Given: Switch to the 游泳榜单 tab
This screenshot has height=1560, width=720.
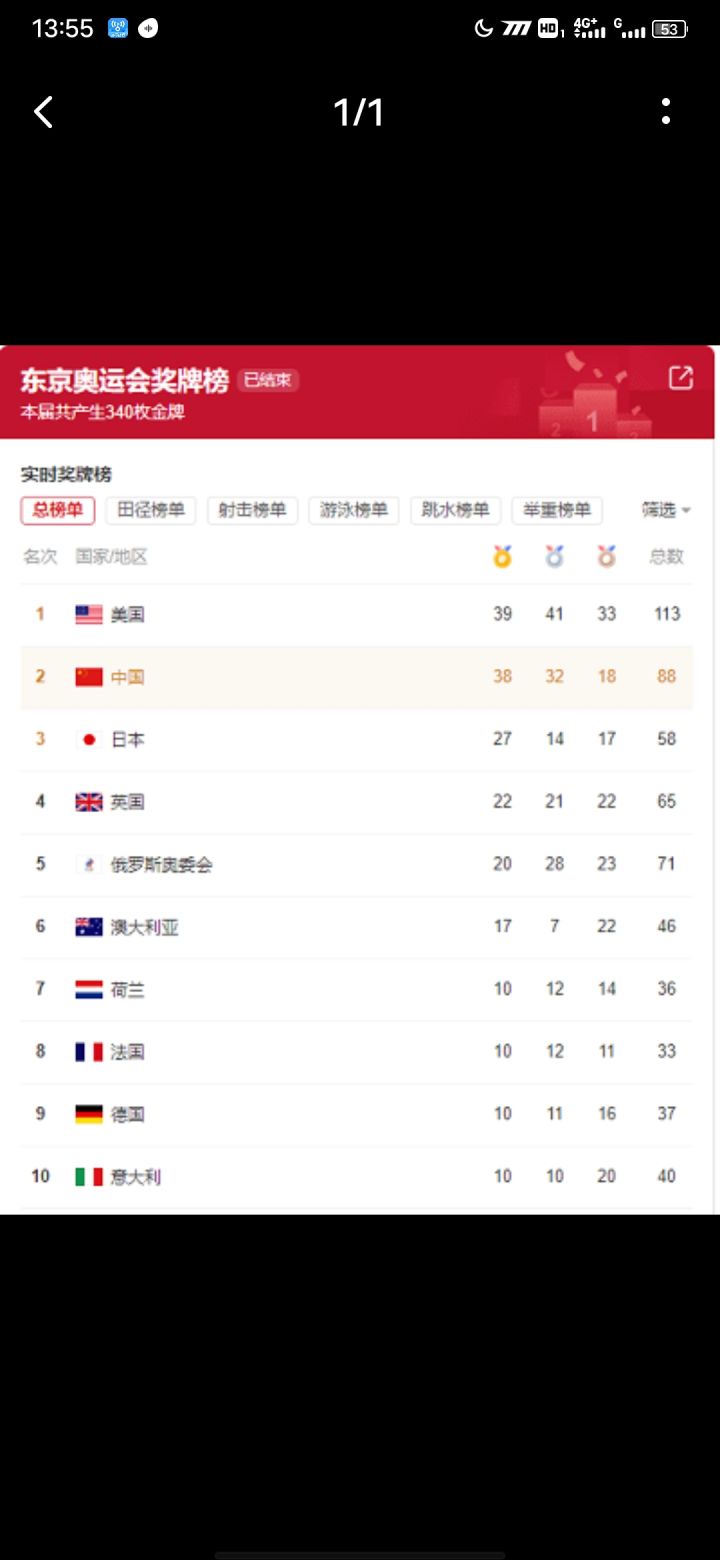Looking at the screenshot, I should click(x=354, y=510).
